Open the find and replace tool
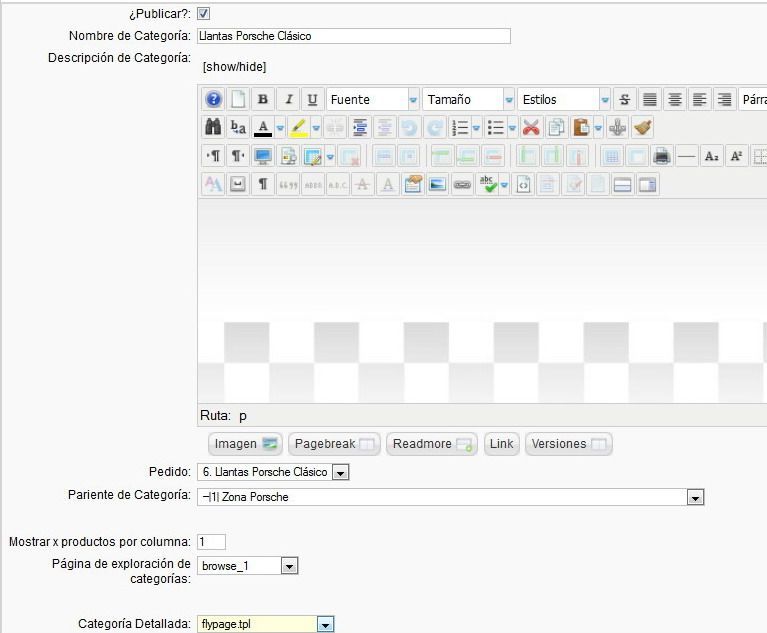This screenshot has height=633, width=767. click(238, 128)
